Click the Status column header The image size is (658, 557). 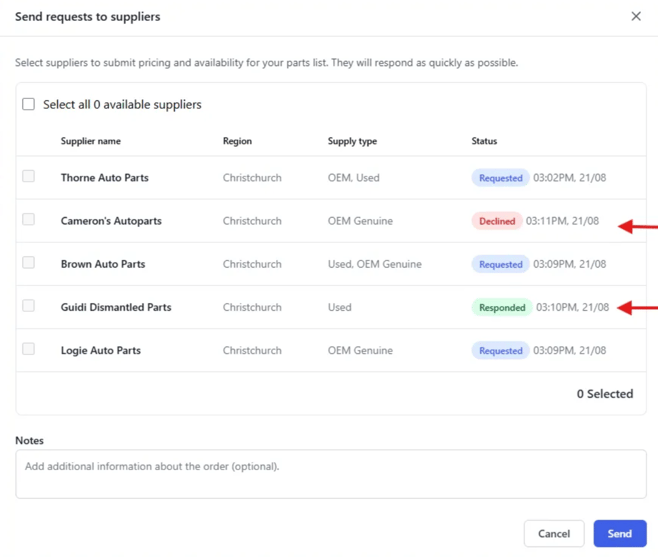coord(484,141)
